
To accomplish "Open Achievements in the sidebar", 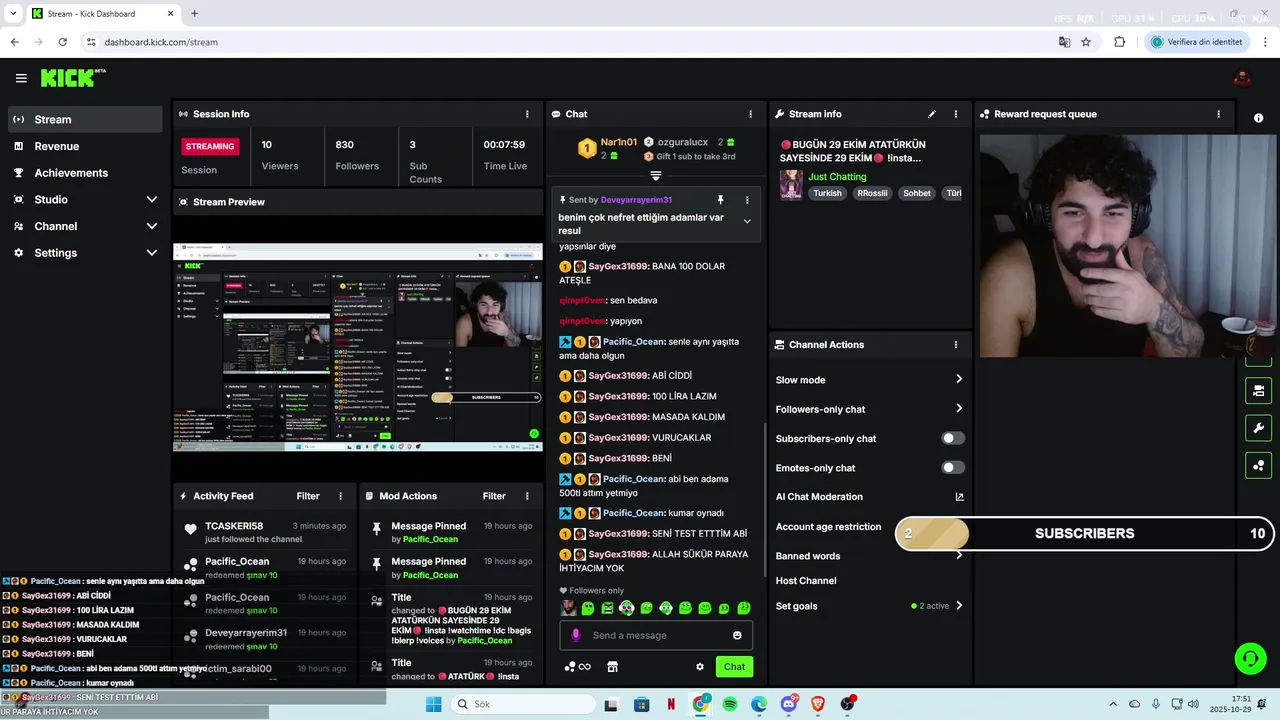I will 85,173.
